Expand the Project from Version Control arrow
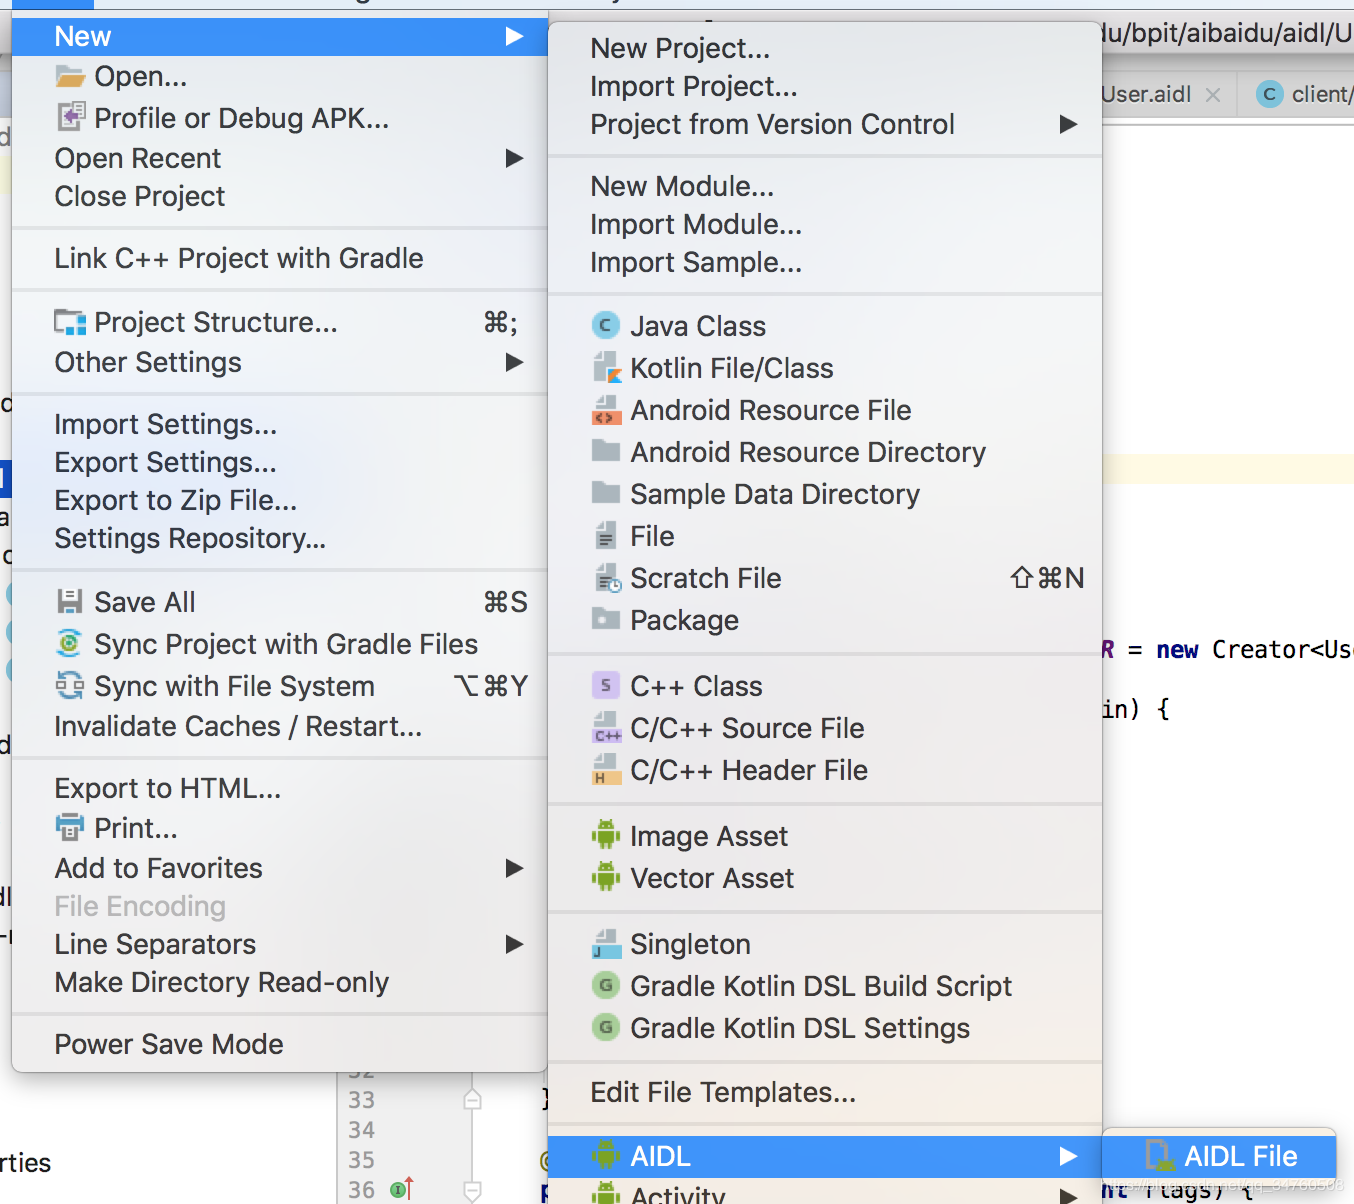1354x1204 pixels. coord(1069,124)
